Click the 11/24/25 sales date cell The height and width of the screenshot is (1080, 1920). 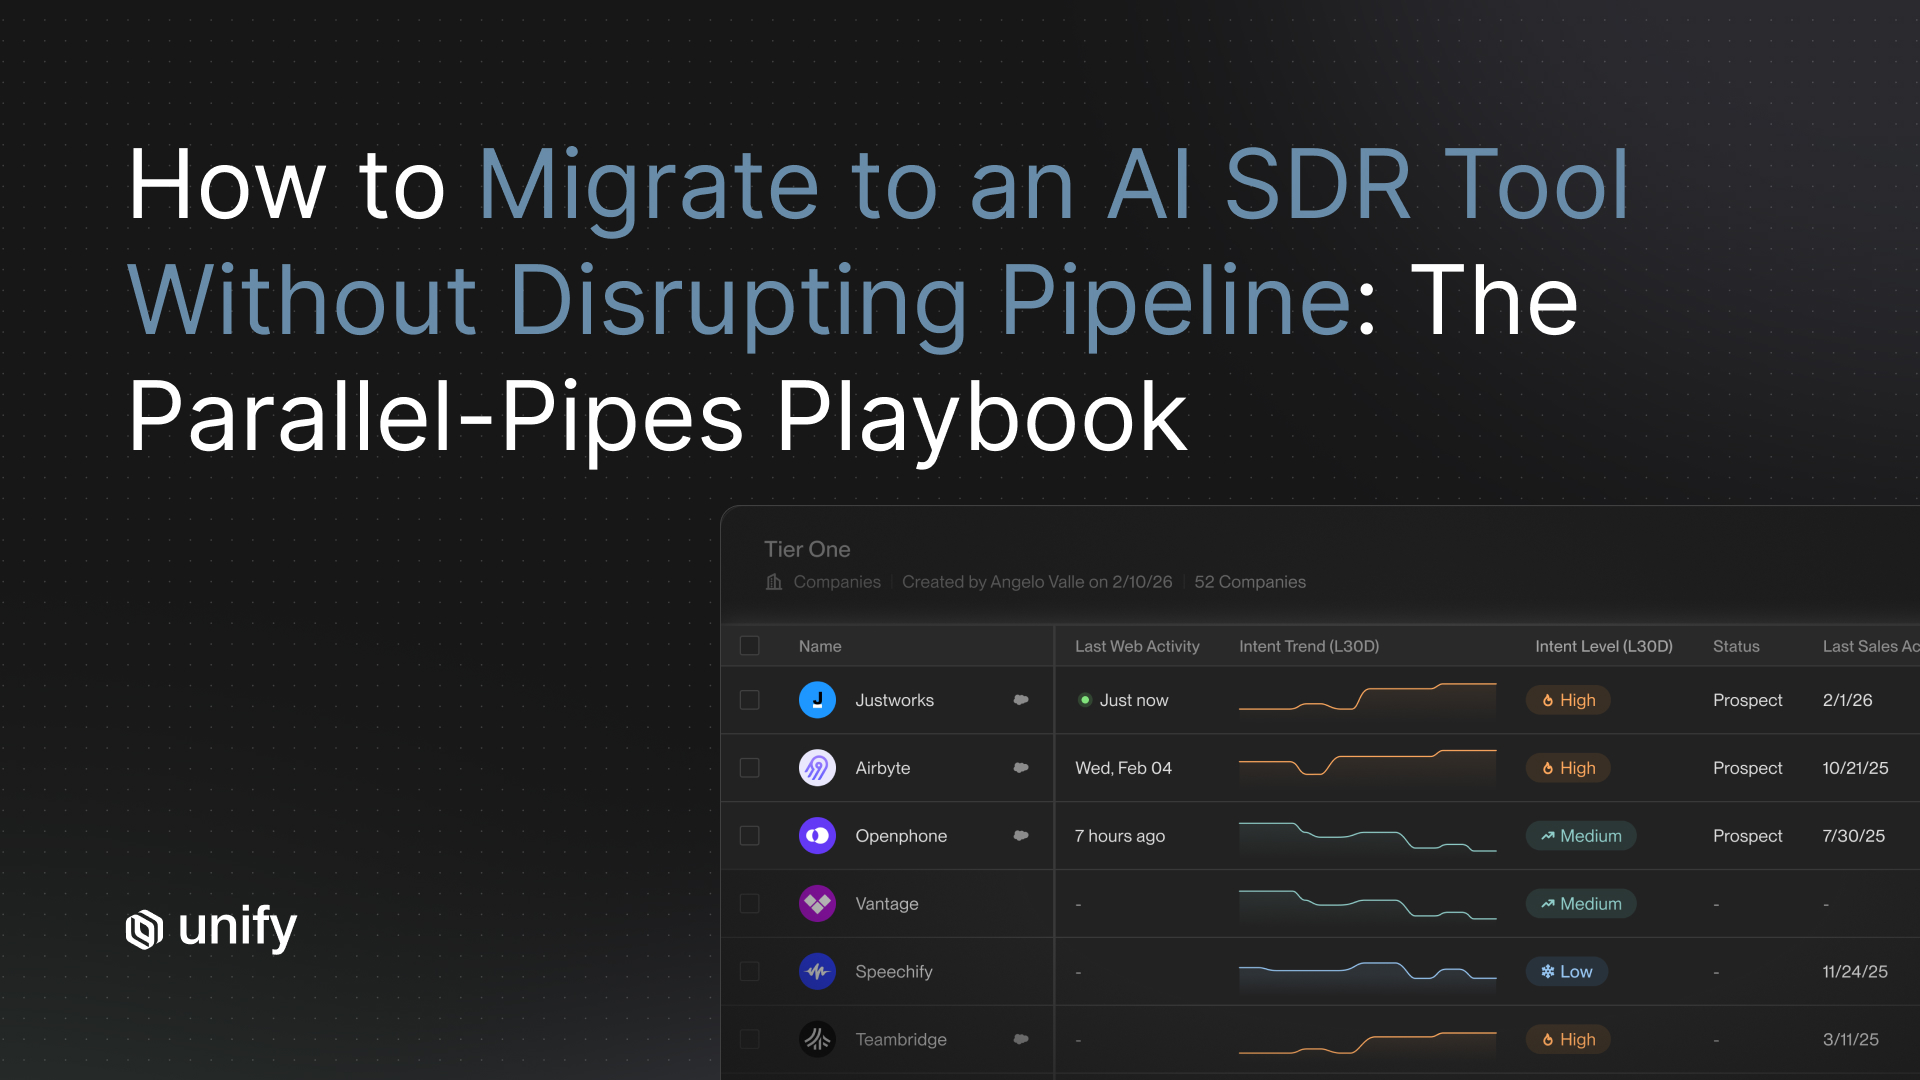pos(1855,971)
